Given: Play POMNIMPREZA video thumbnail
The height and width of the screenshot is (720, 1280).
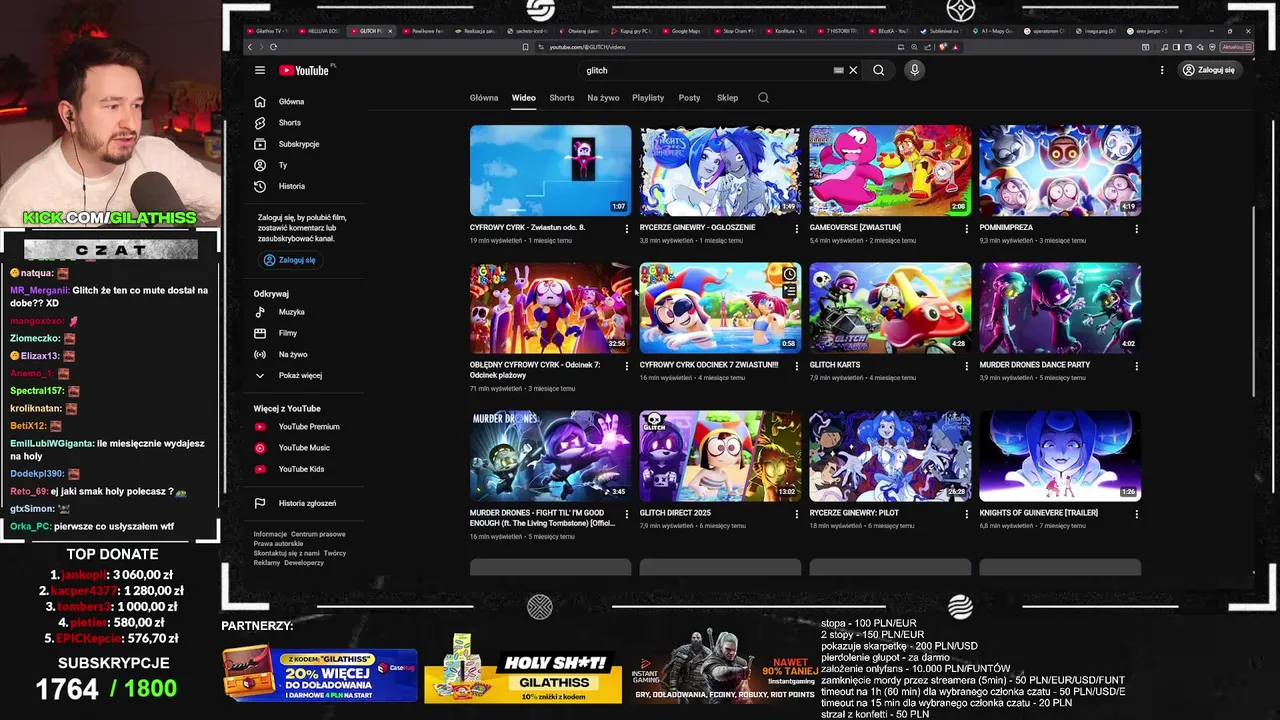Looking at the screenshot, I should (1060, 170).
